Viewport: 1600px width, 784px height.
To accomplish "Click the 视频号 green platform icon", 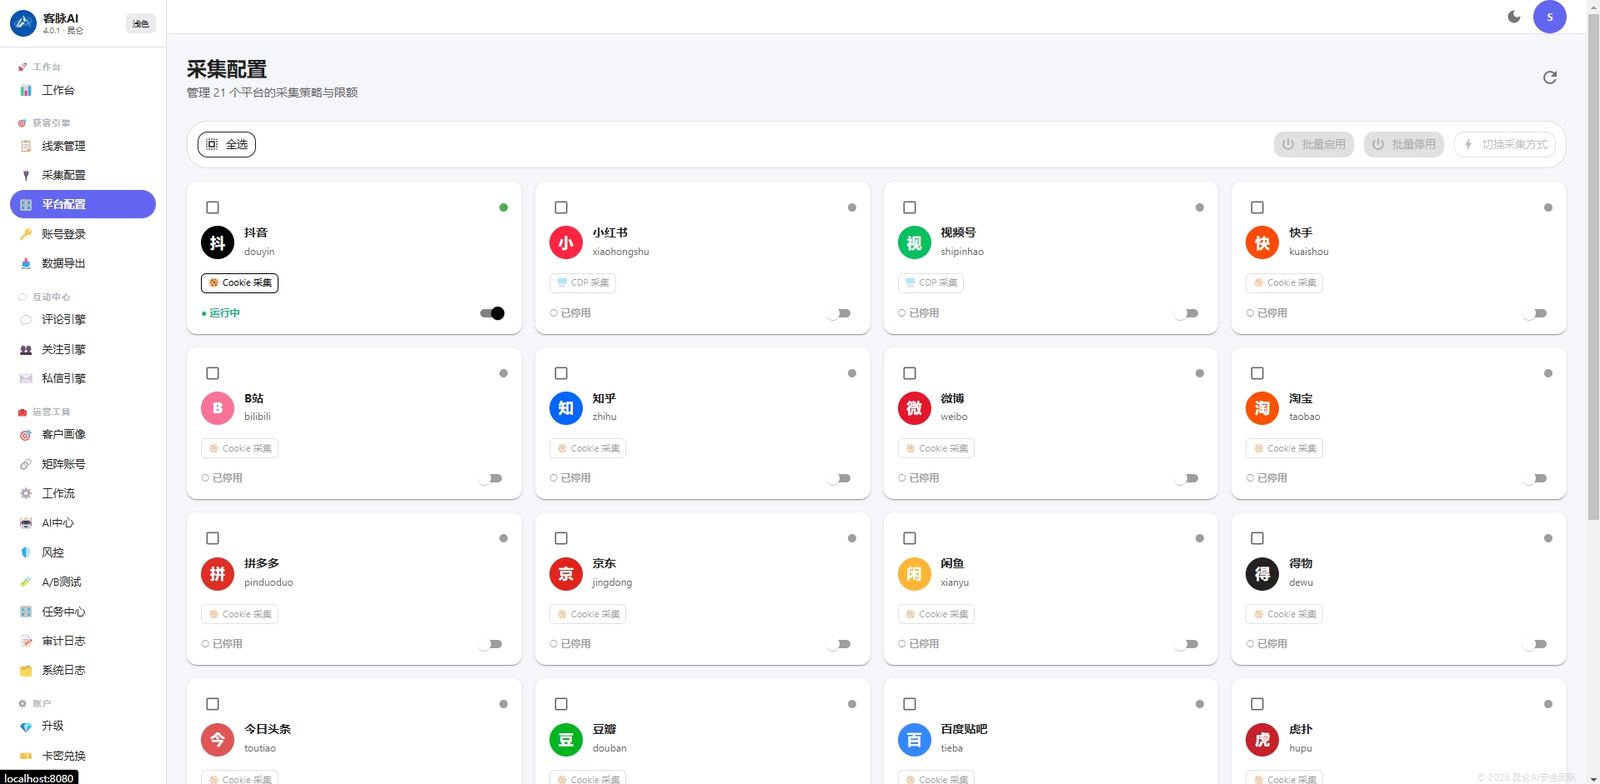I will tap(914, 242).
